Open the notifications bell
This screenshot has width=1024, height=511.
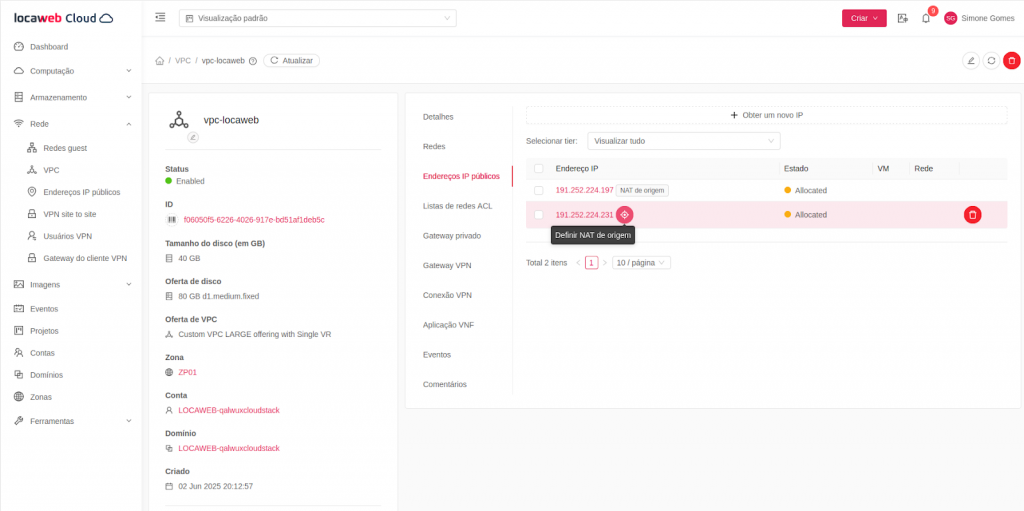925,18
